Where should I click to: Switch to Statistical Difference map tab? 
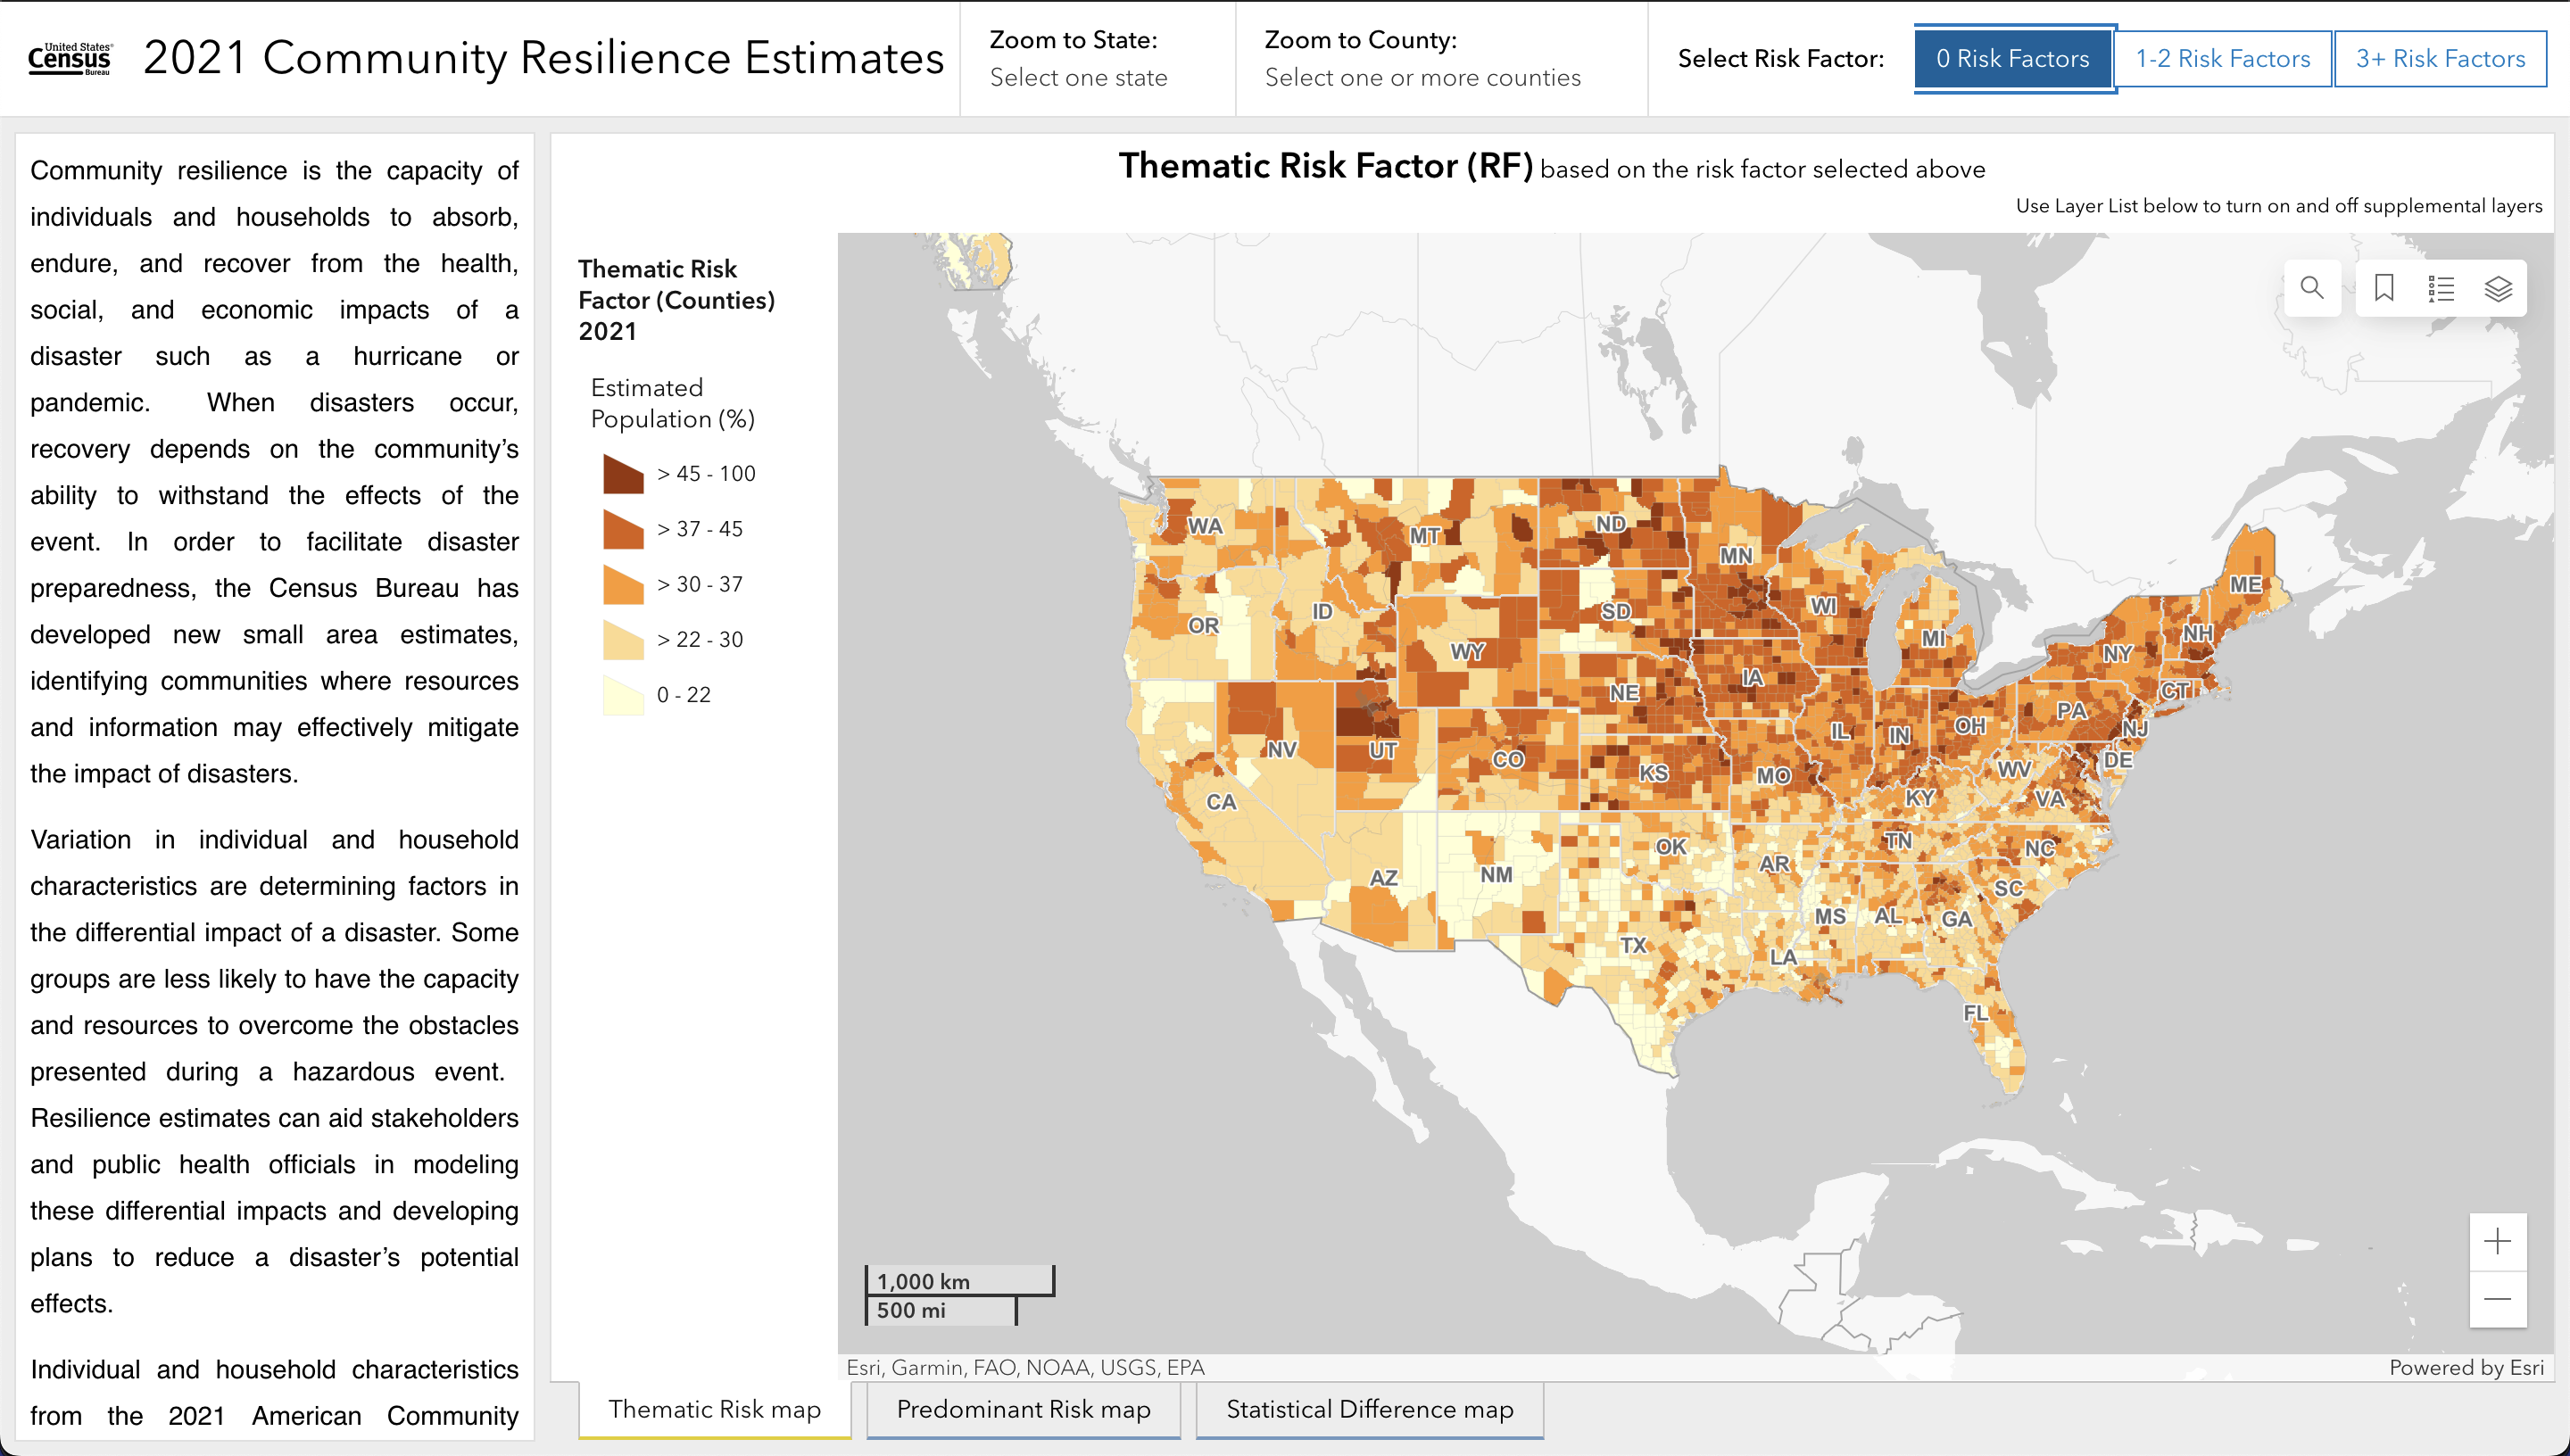[1369, 1409]
